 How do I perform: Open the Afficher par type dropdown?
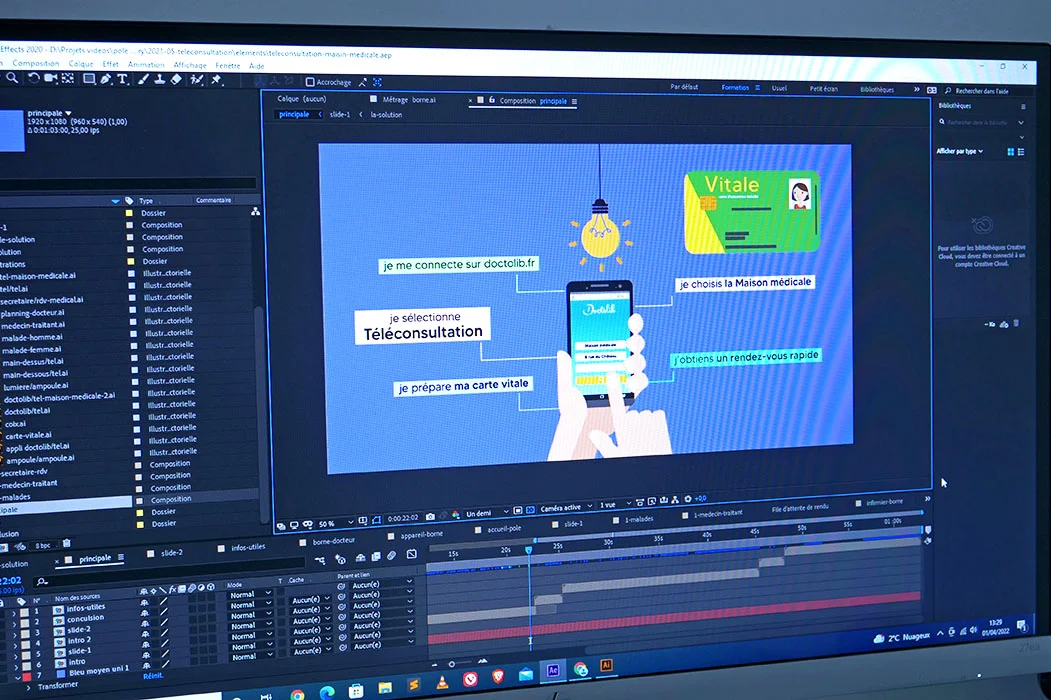click(959, 152)
